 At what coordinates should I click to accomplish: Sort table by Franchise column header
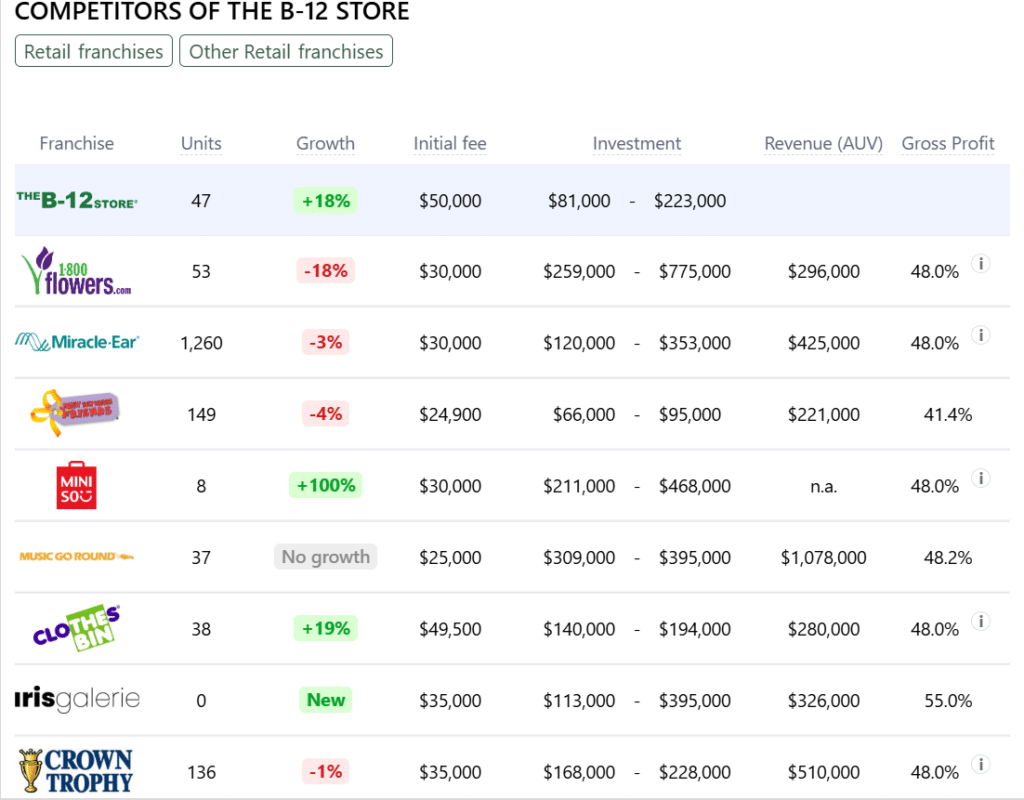pos(76,143)
